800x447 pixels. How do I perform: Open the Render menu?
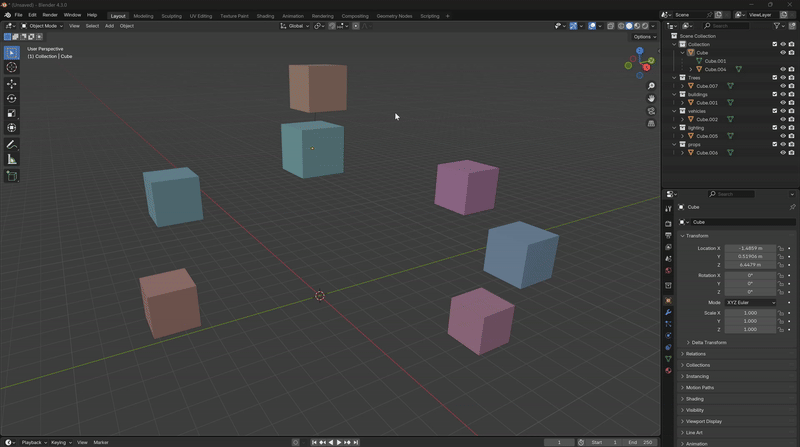pyautogui.click(x=49, y=15)
